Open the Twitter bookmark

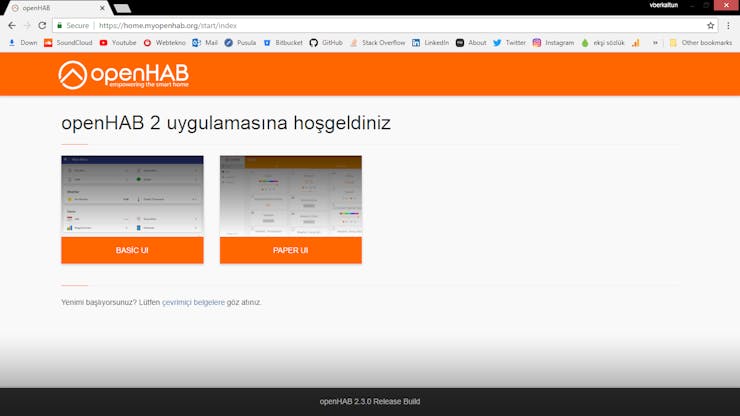pyautogui.click(x=509, y=42)
